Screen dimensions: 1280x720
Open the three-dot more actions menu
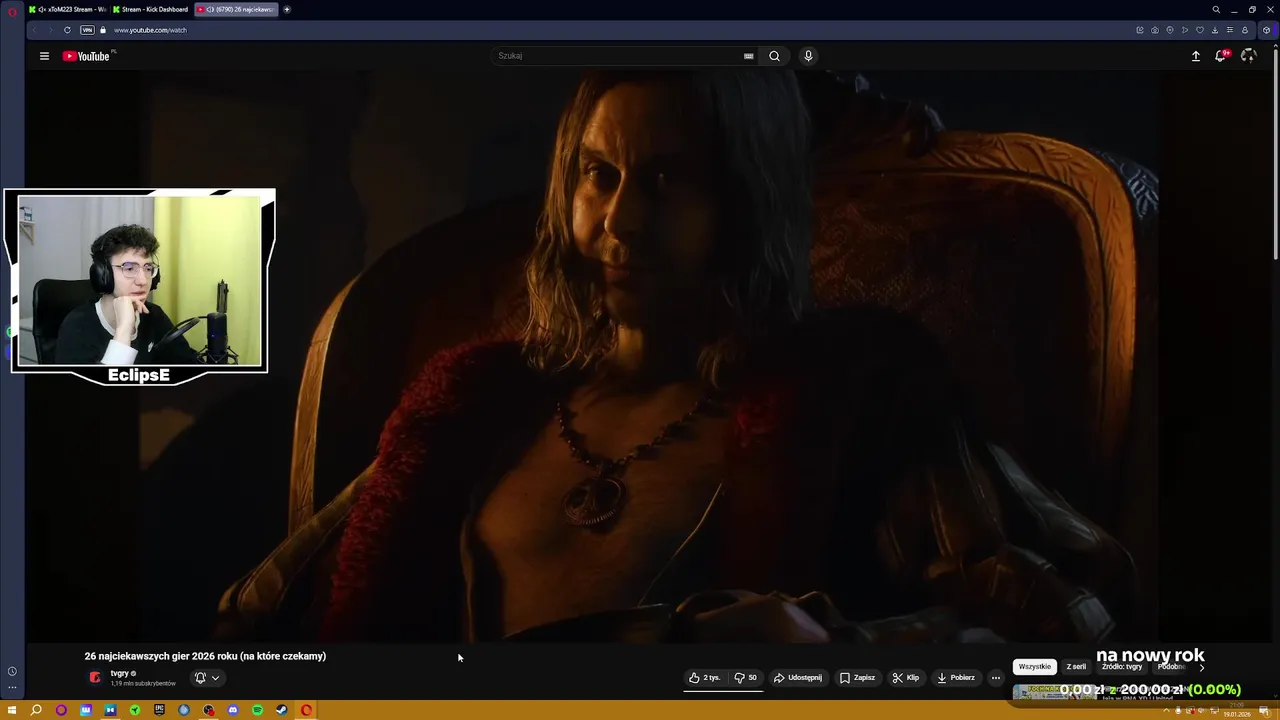point(995,677)
